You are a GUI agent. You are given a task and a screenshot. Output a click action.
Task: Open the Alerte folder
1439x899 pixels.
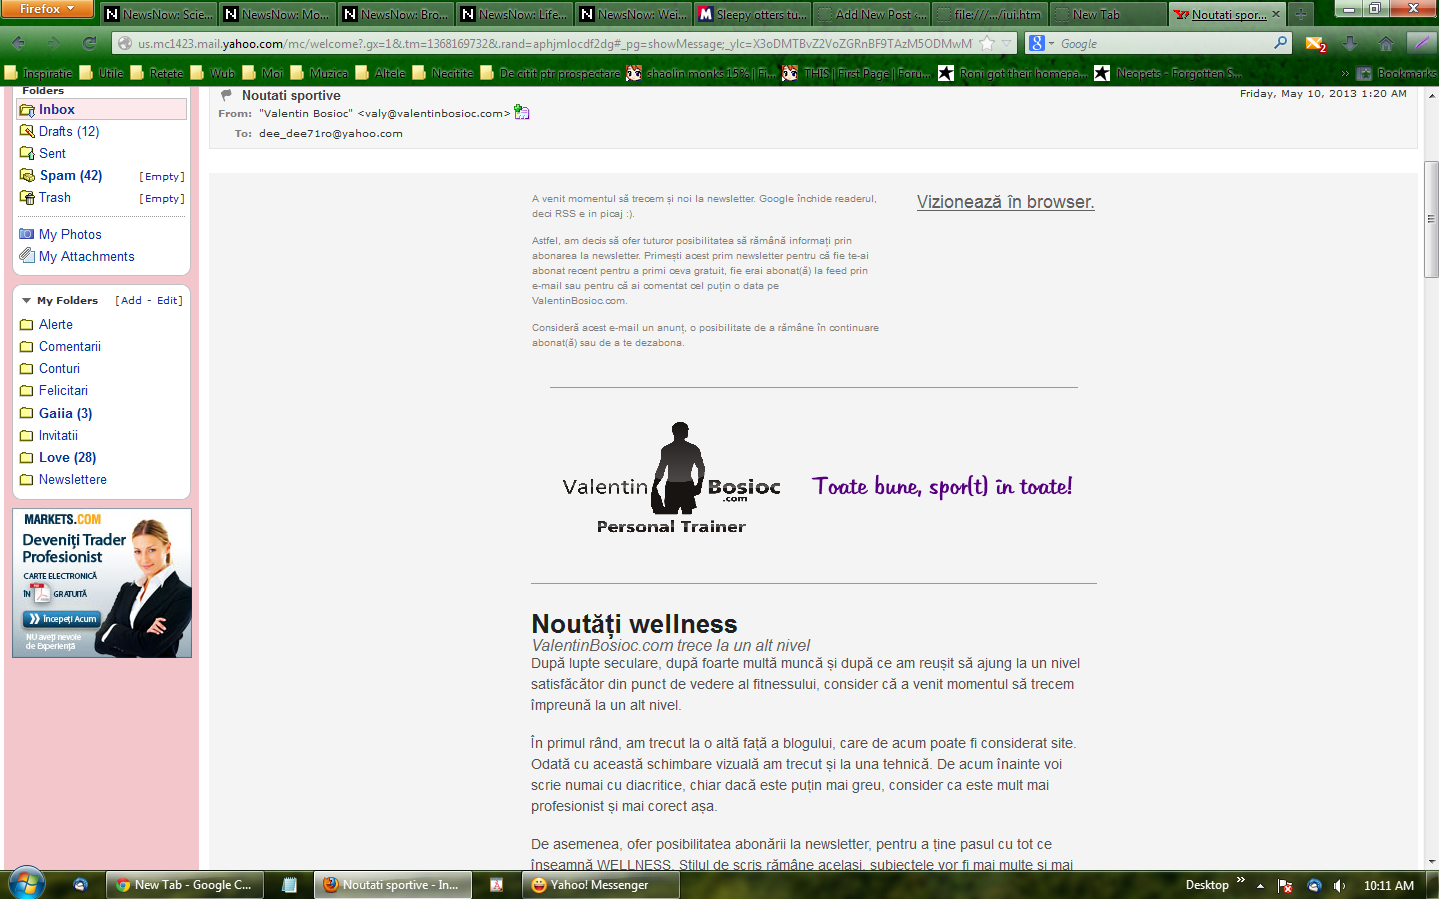point(55,324)
